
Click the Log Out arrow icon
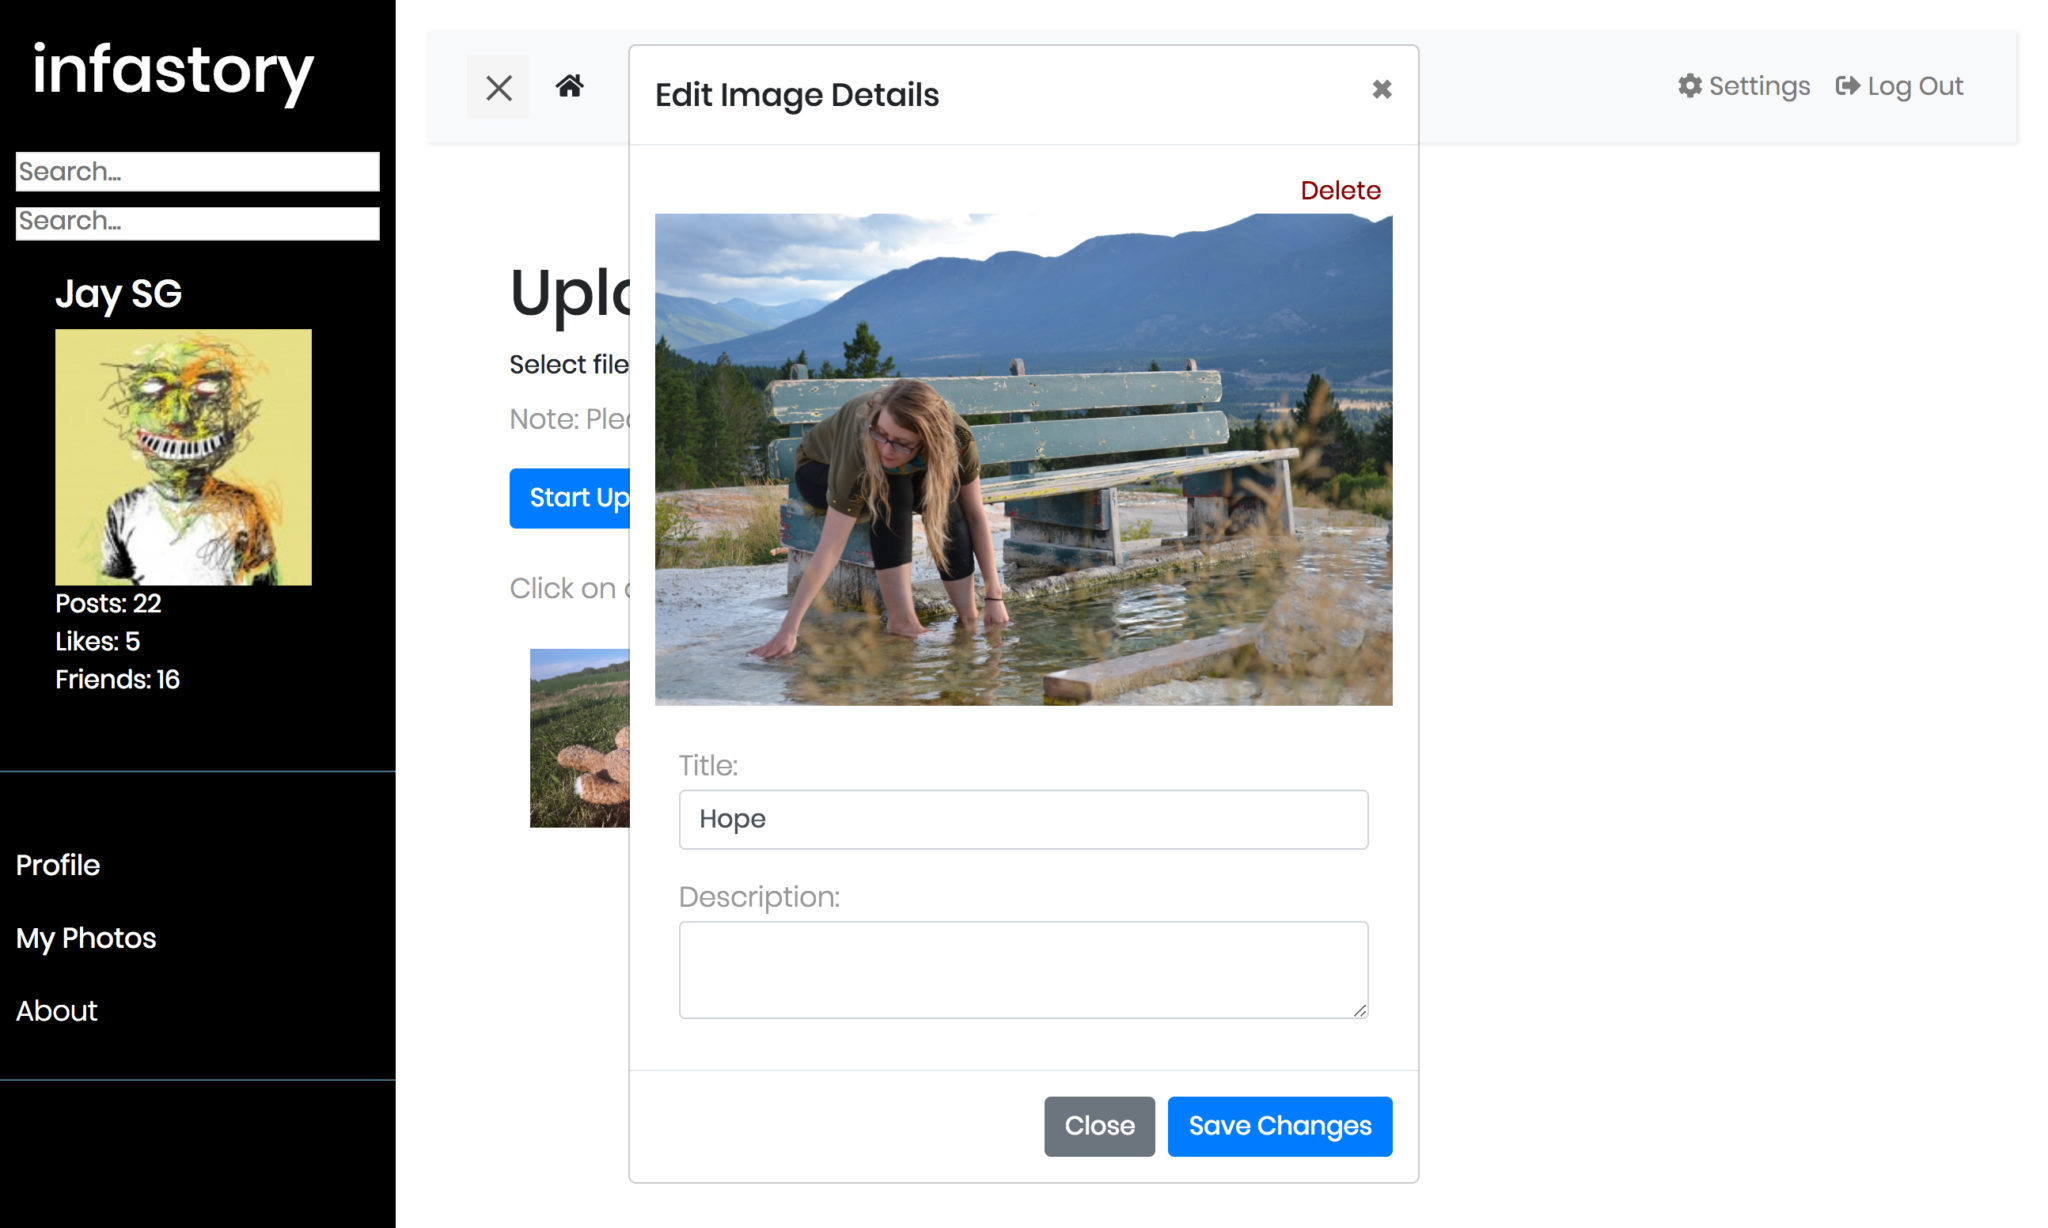[1846, 86]
